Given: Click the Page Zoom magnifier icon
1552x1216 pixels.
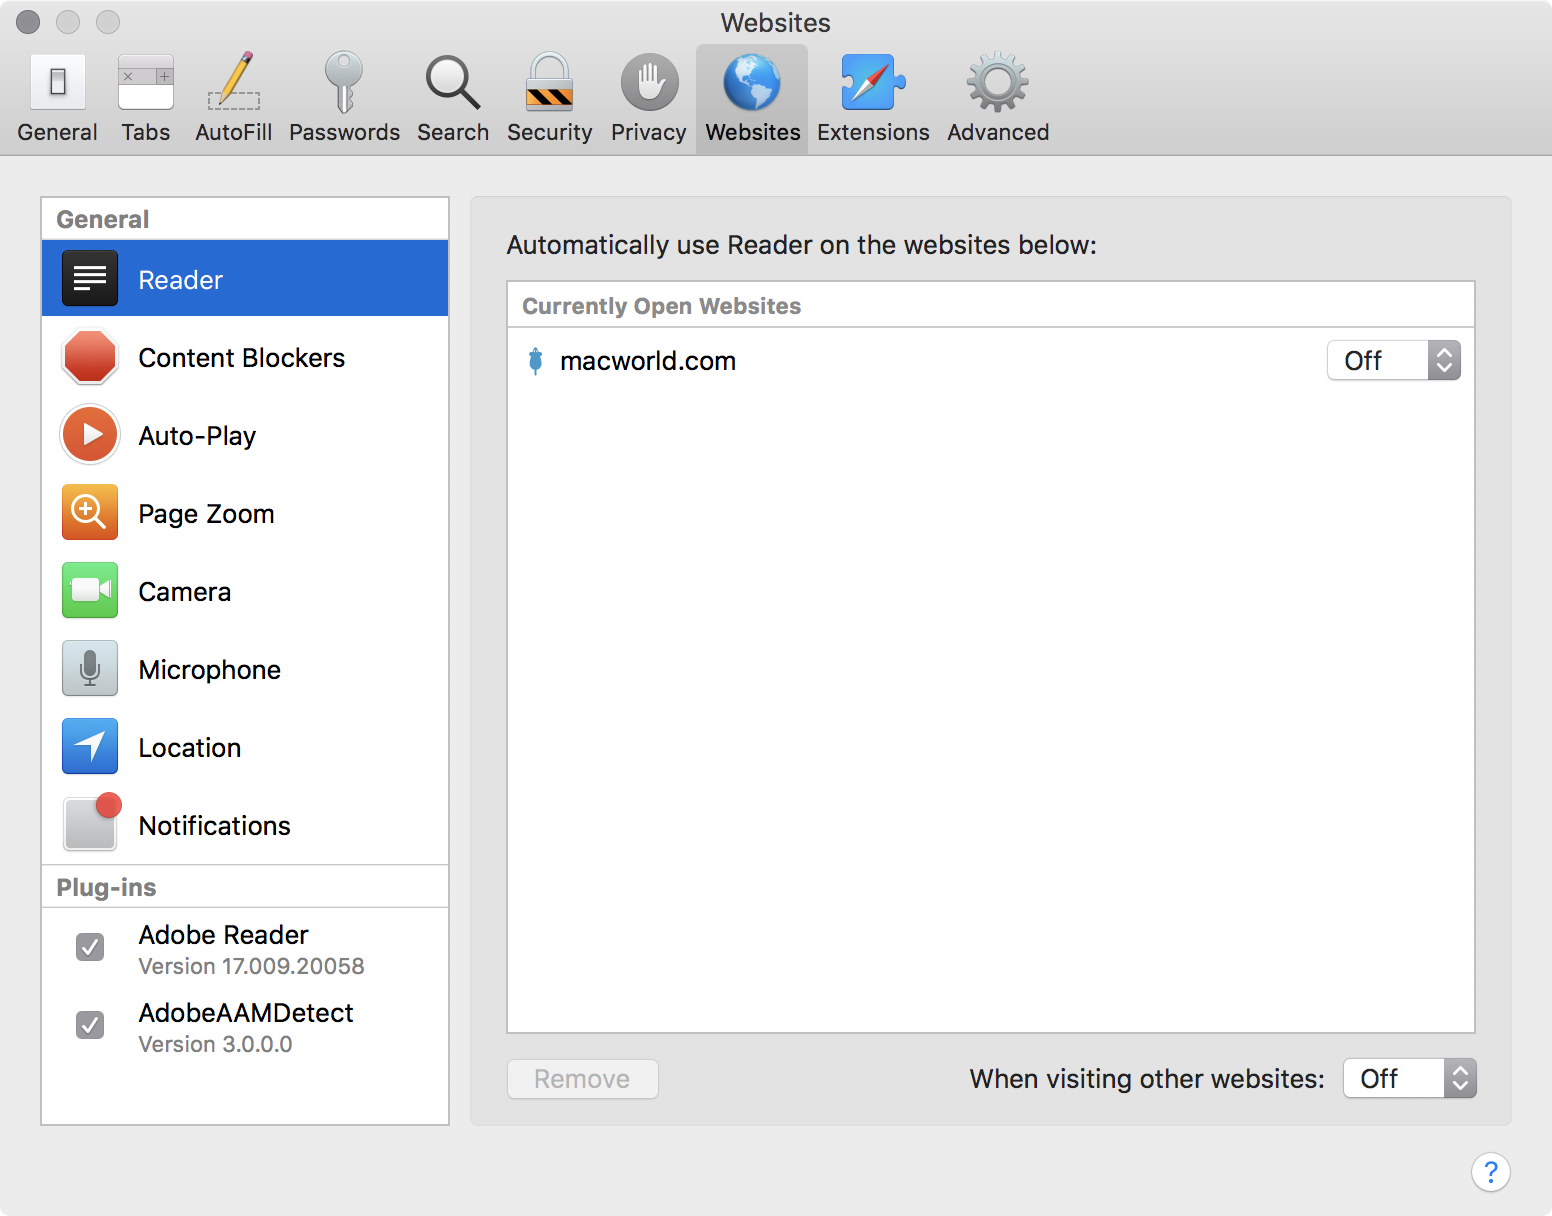Looking at the screenshot, I should point(90,512).
